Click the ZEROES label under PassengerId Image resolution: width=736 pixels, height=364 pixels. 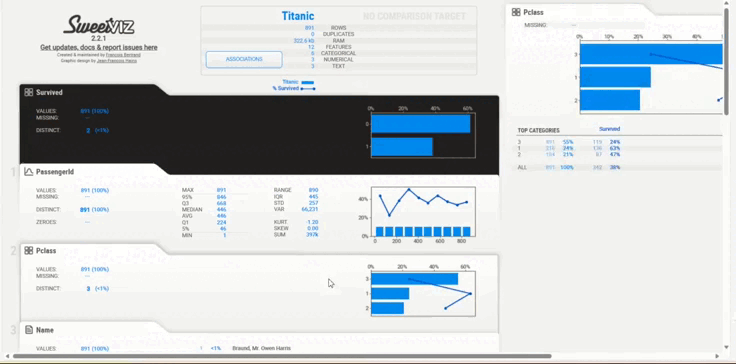coord(46,222)
